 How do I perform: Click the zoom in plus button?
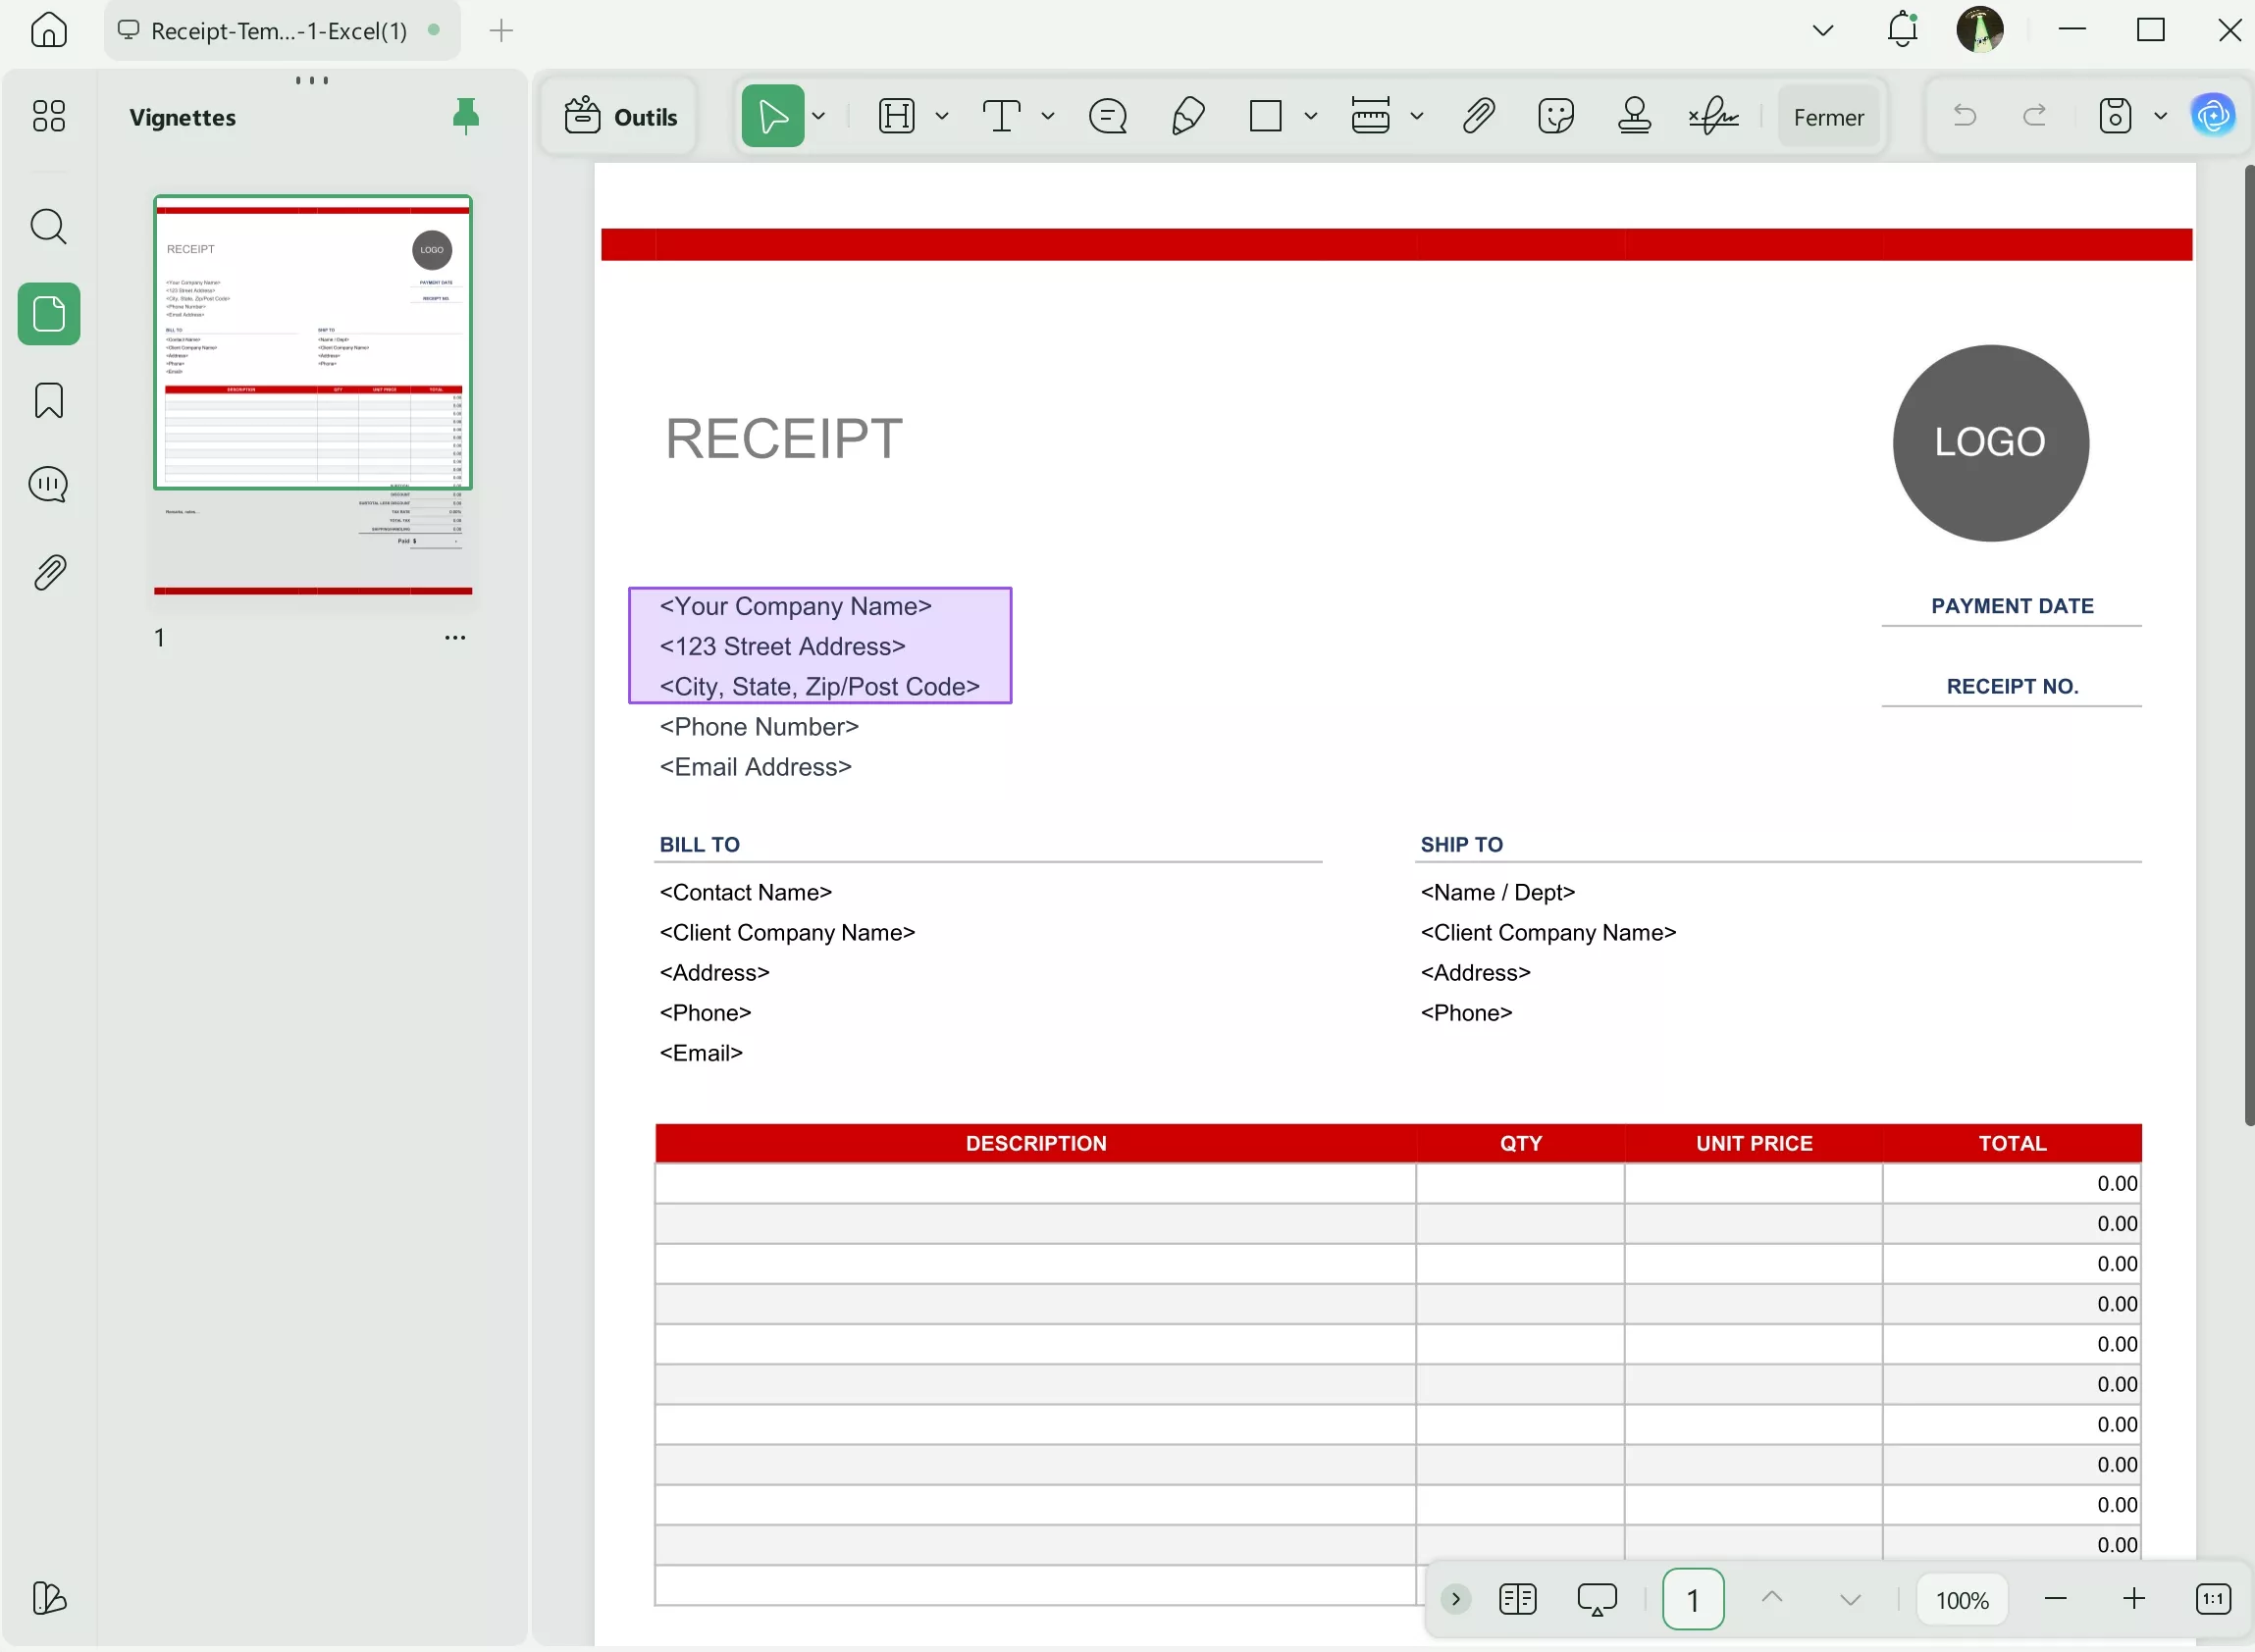(x=2133, y=1599)
